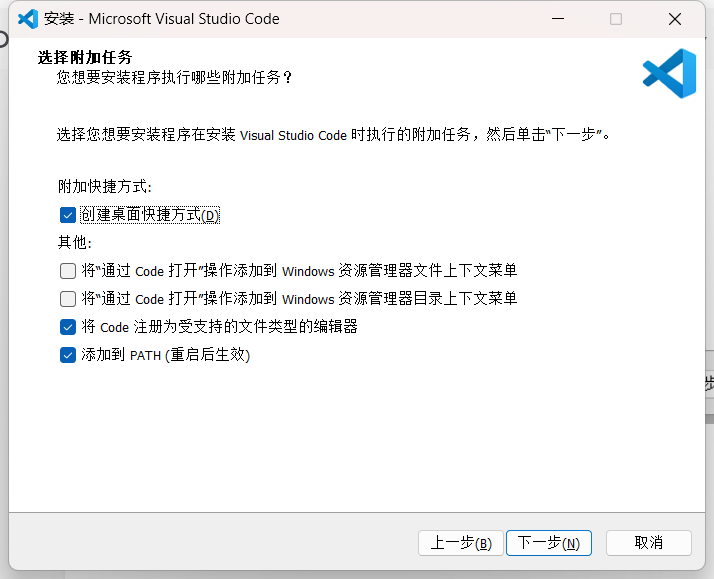
Task: Click the instruction text mentioning Visual Studio Code
Action: tap(333, 135)
